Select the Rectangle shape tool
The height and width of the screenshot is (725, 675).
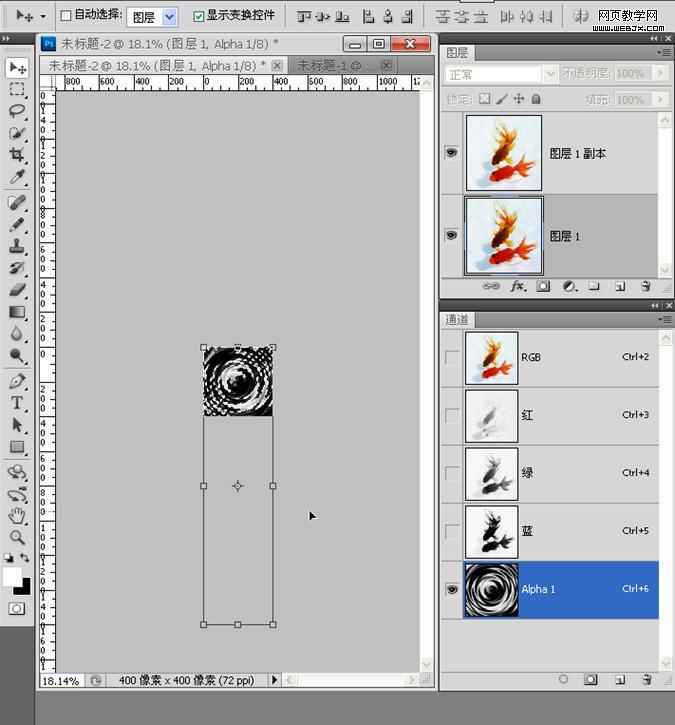point(18,446)
